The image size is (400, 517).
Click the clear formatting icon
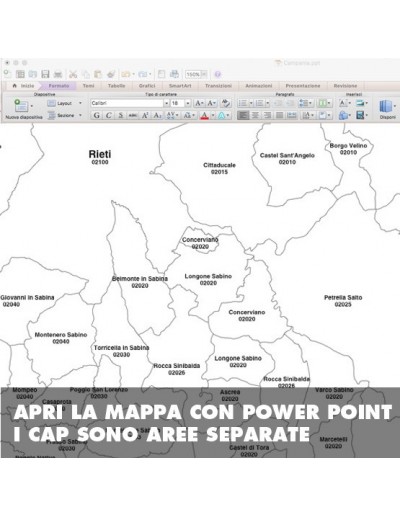coord(226,103)
